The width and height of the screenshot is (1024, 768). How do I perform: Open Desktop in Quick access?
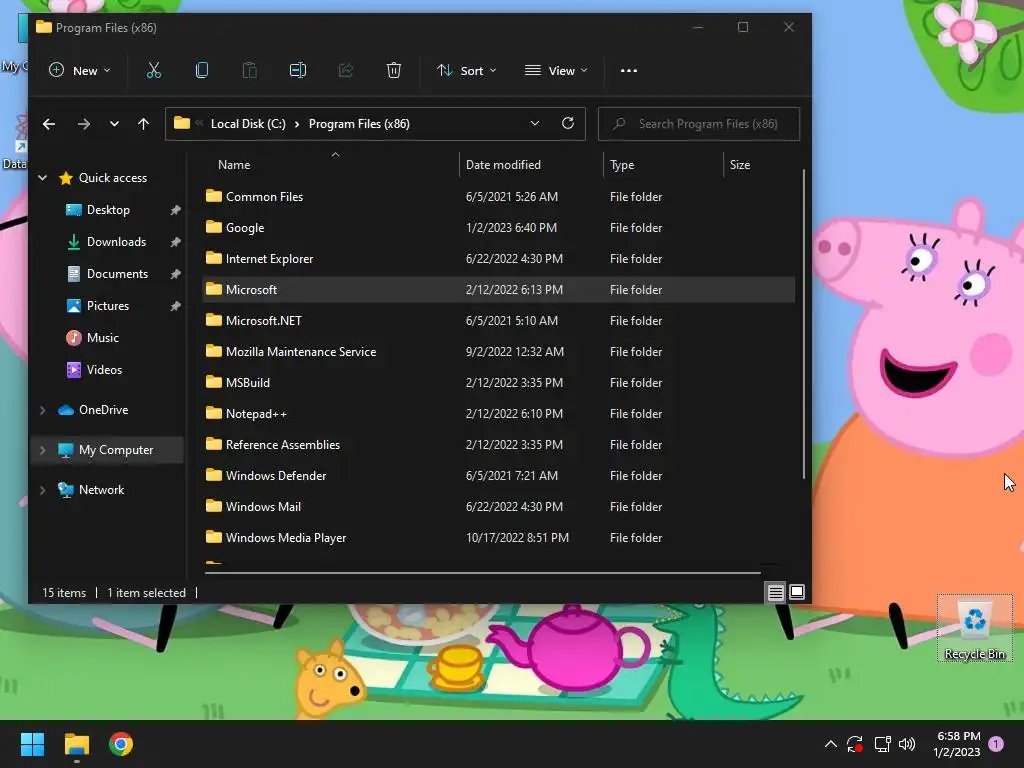pos(108,210)
